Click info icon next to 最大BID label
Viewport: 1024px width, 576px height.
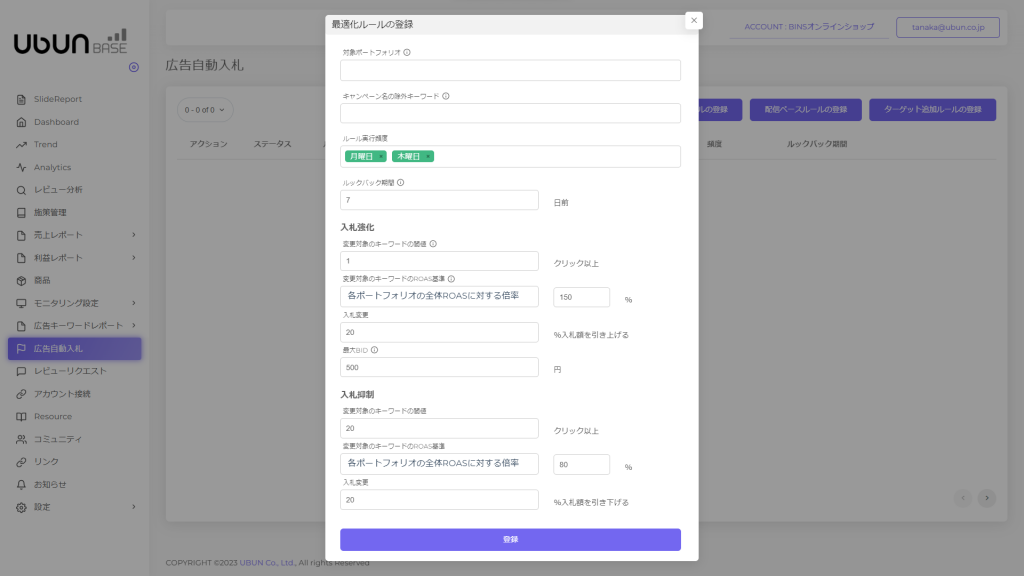[374, 350]
